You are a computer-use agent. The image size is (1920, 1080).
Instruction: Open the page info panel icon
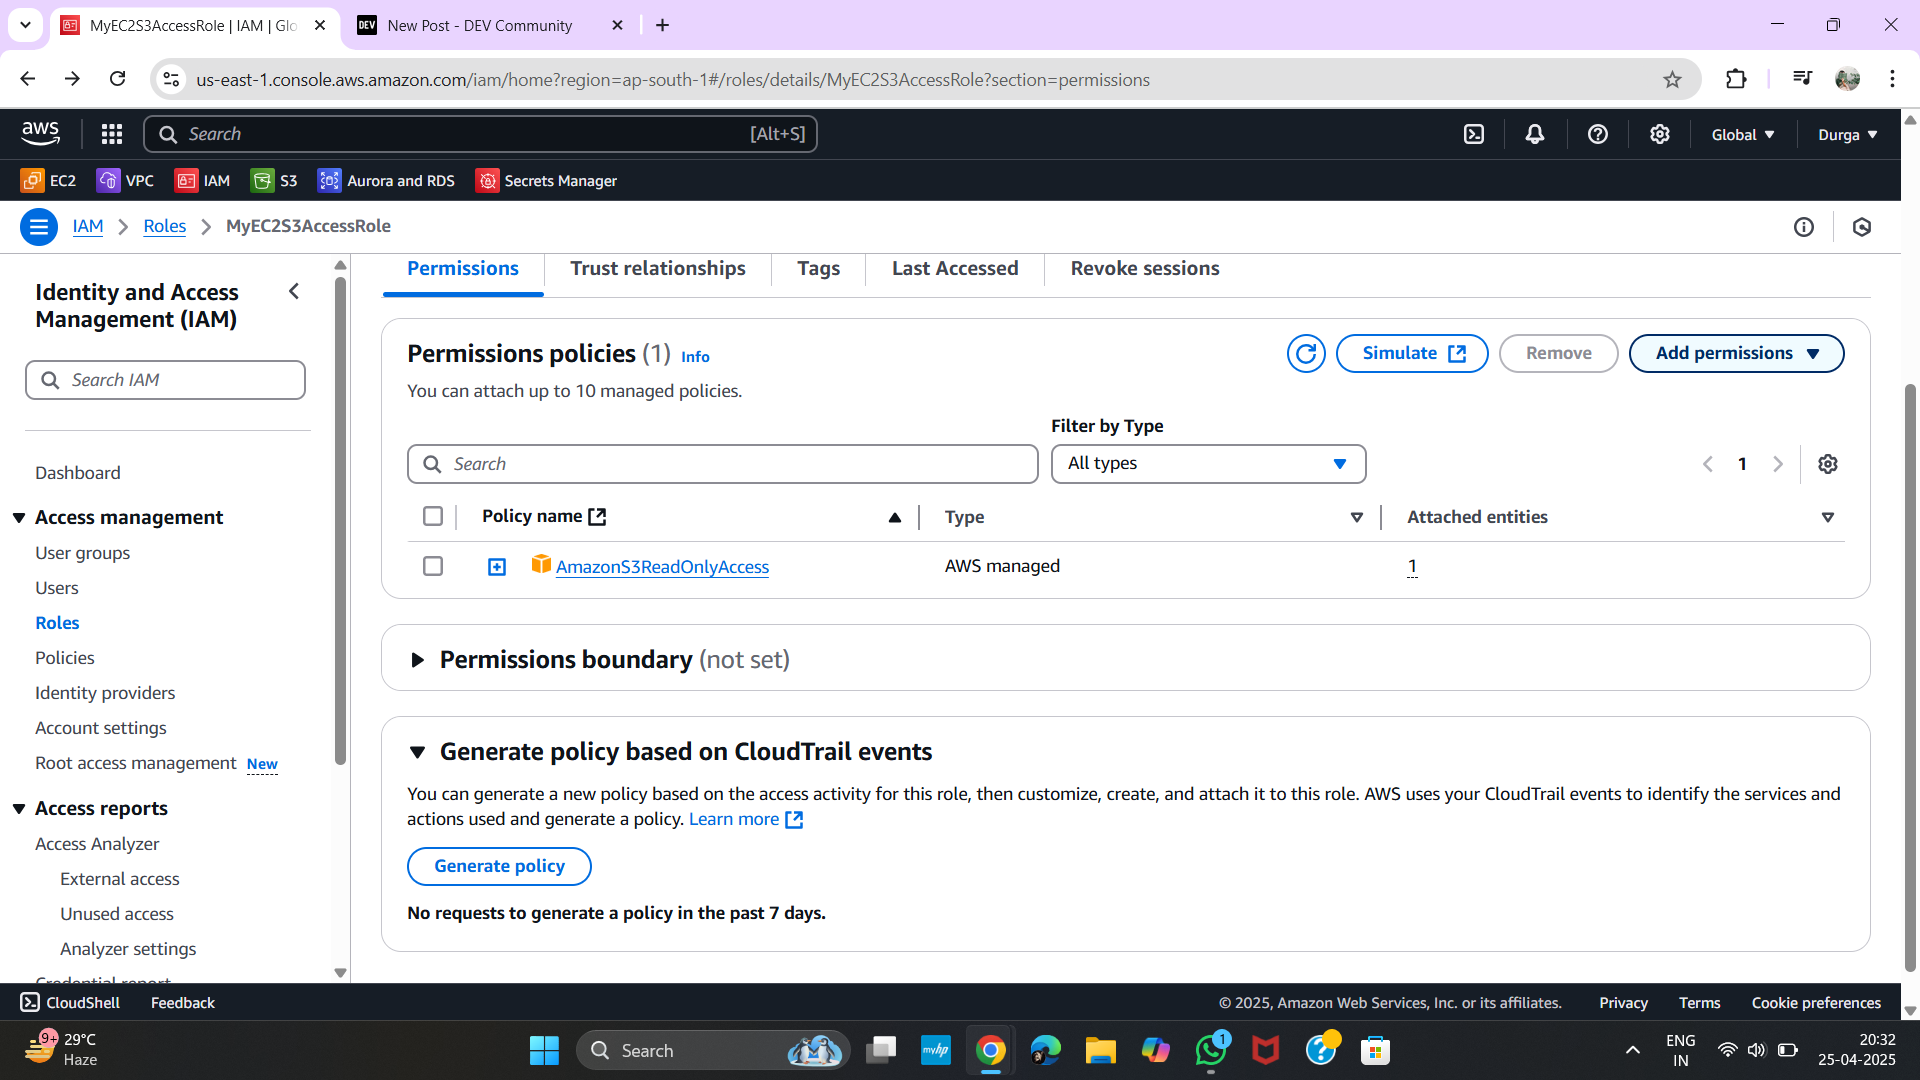point(1804,227)
